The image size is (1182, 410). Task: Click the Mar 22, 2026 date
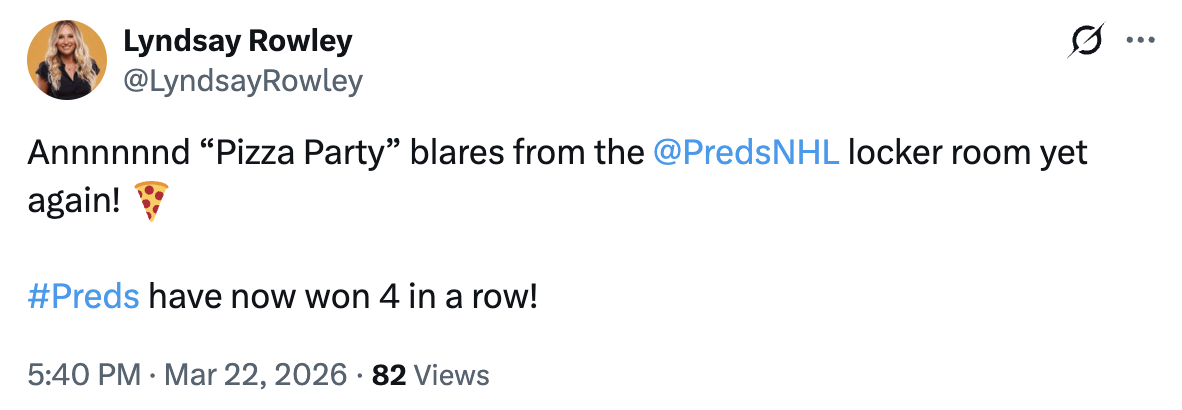point(254,375)
